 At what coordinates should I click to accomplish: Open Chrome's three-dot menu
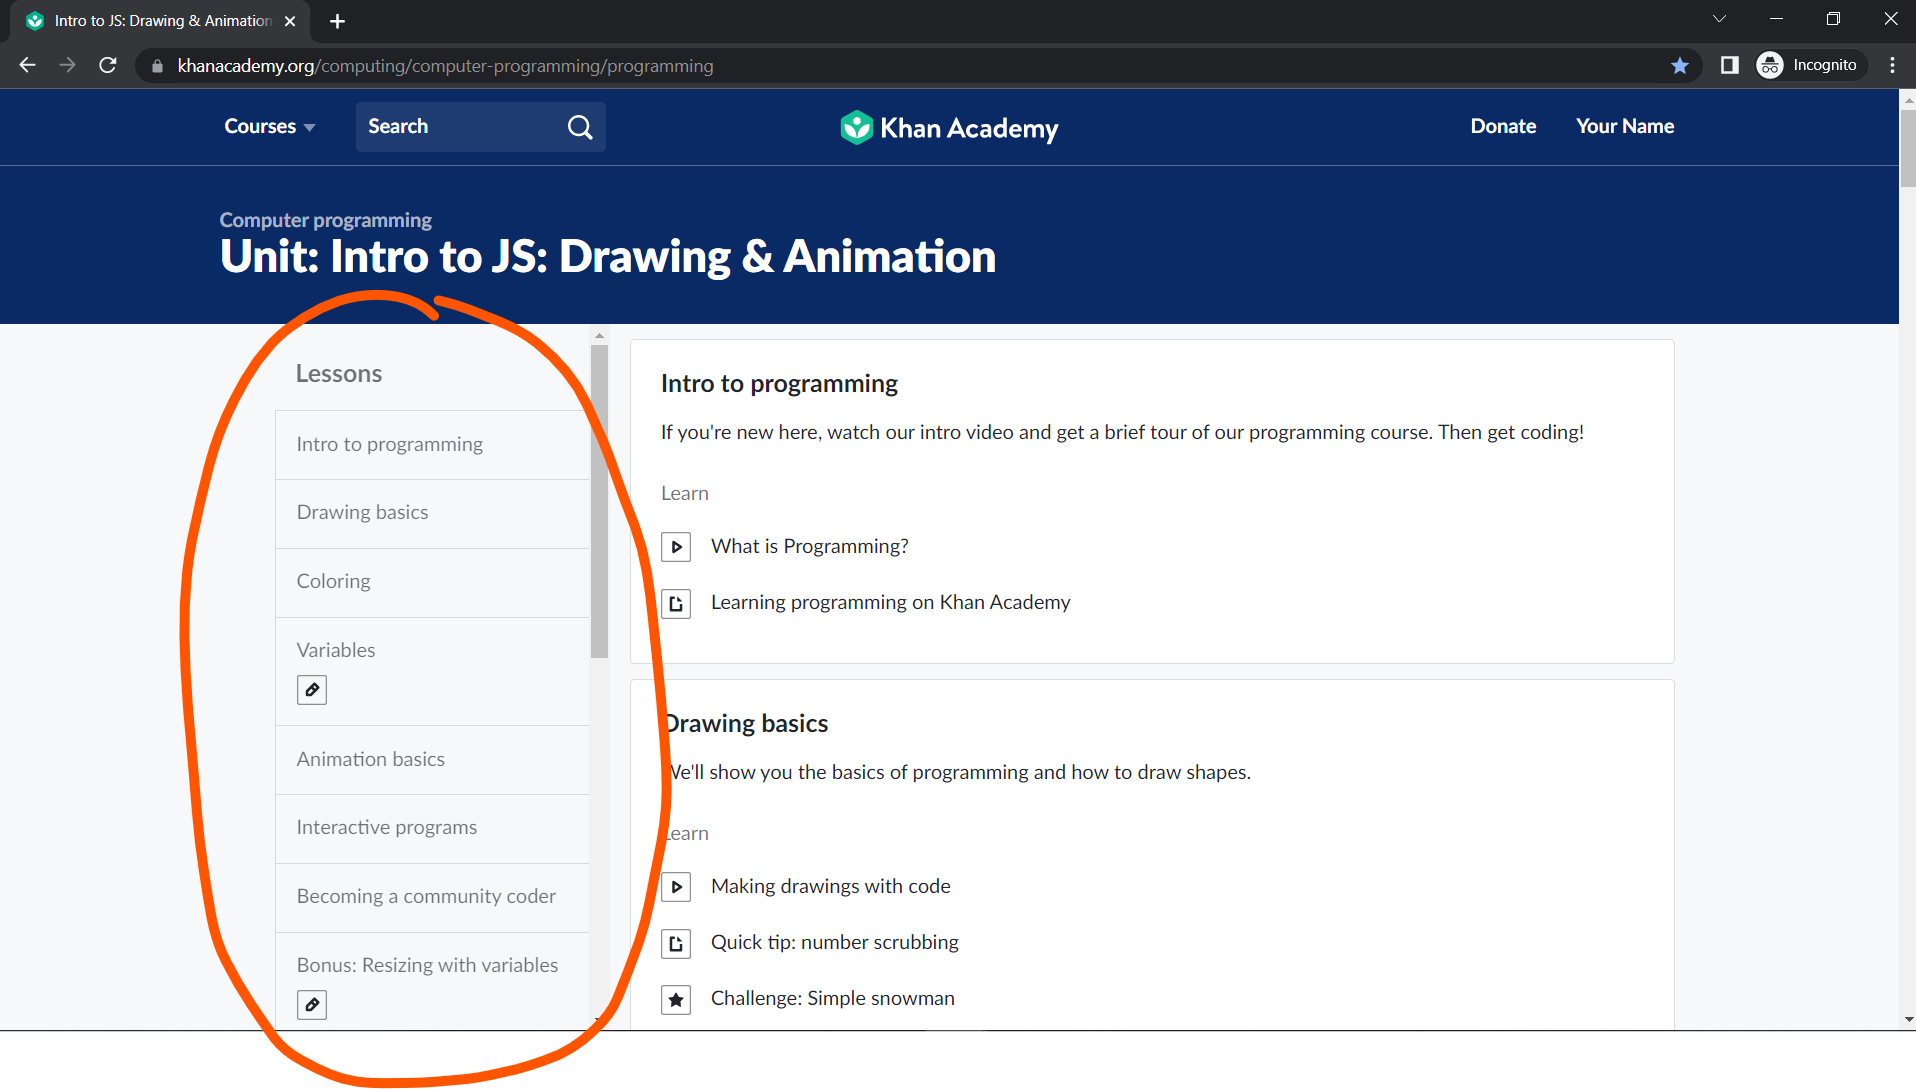tap(1891, 65)
